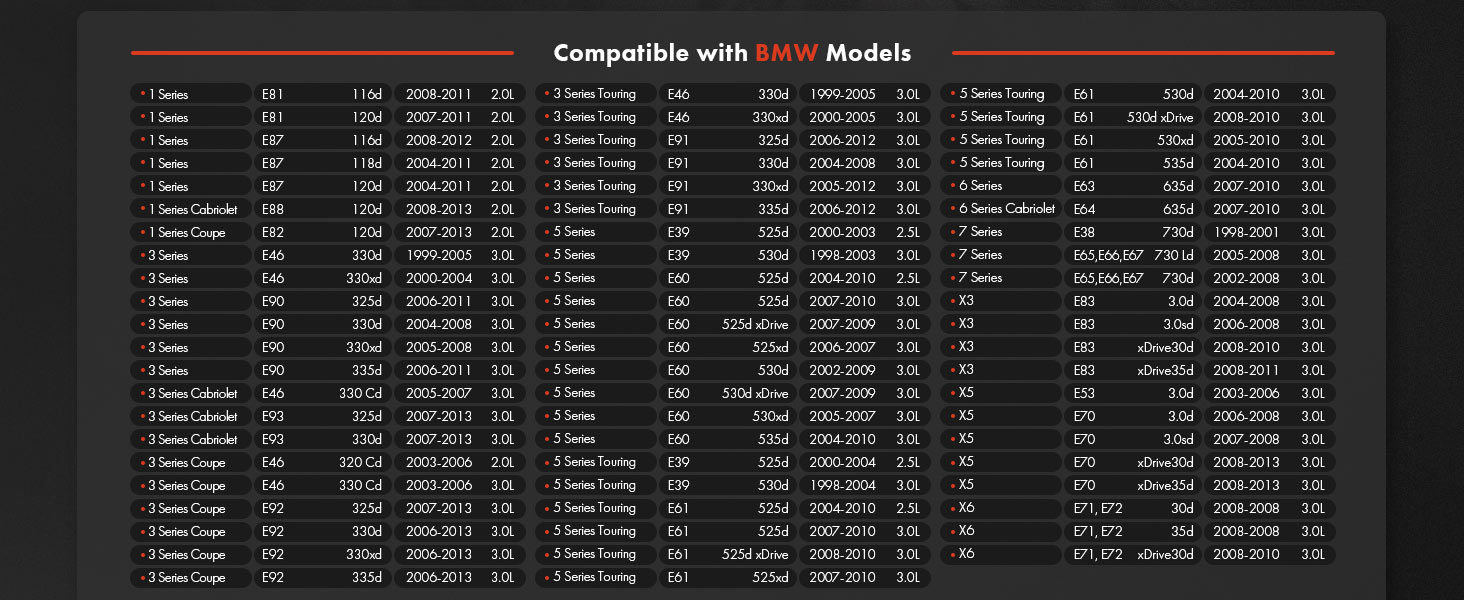Select "X5" label in the E53 row
Image resolution: width=1464 pixels, height=600 pixels.
click(x=966, y=393)
